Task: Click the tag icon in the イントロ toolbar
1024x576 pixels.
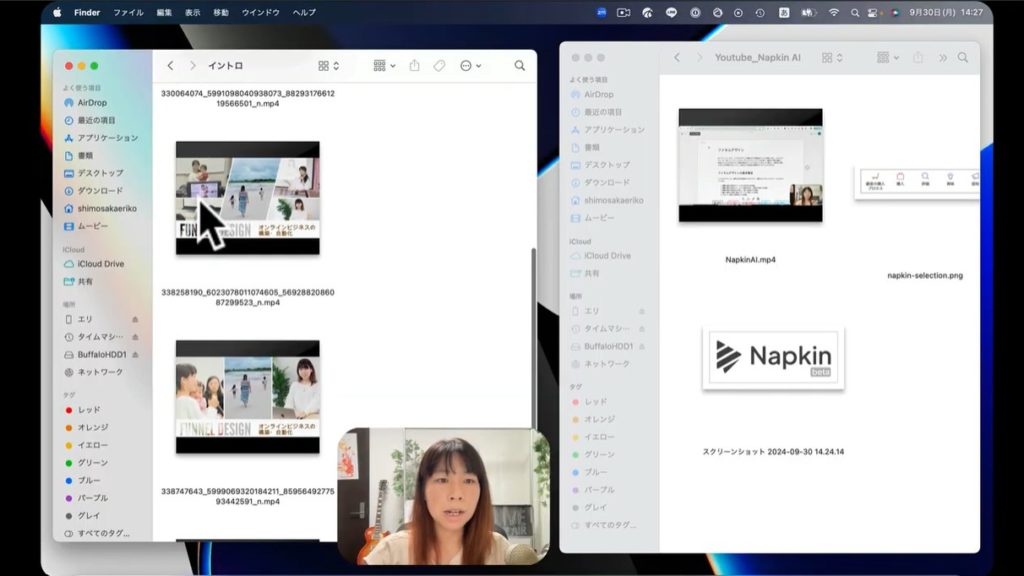Action: (x=439, y=66)
